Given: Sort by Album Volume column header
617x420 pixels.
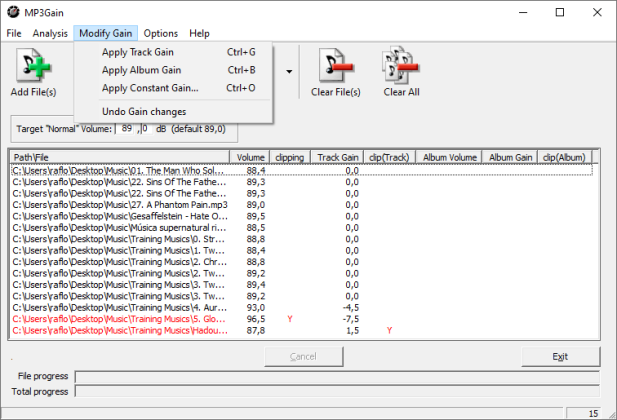Looking at the screenshot, I should 449,157.
